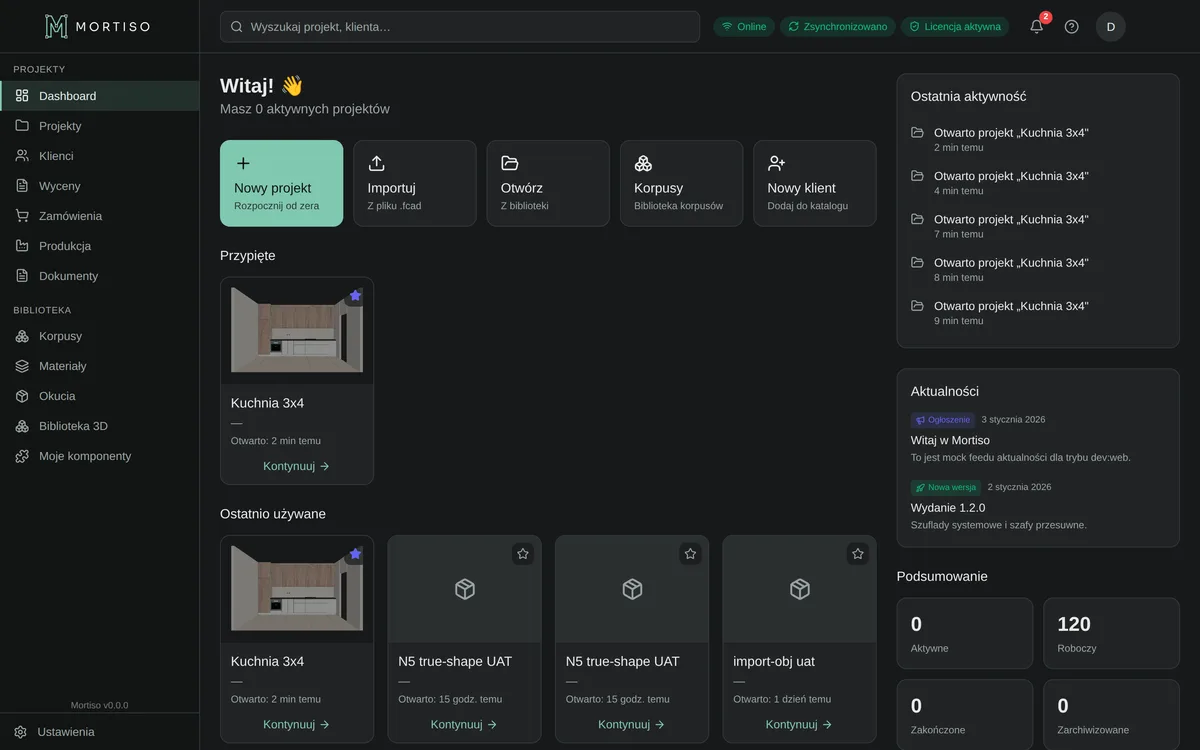Open the notifications bell
Viewport: 1200px width, 750px height.
coord(1037,27)
